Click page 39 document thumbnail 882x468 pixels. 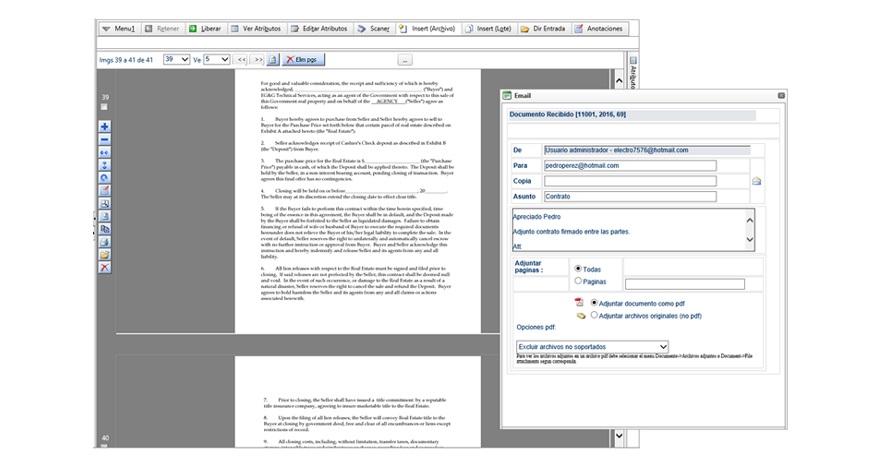(x=358, y=201)
